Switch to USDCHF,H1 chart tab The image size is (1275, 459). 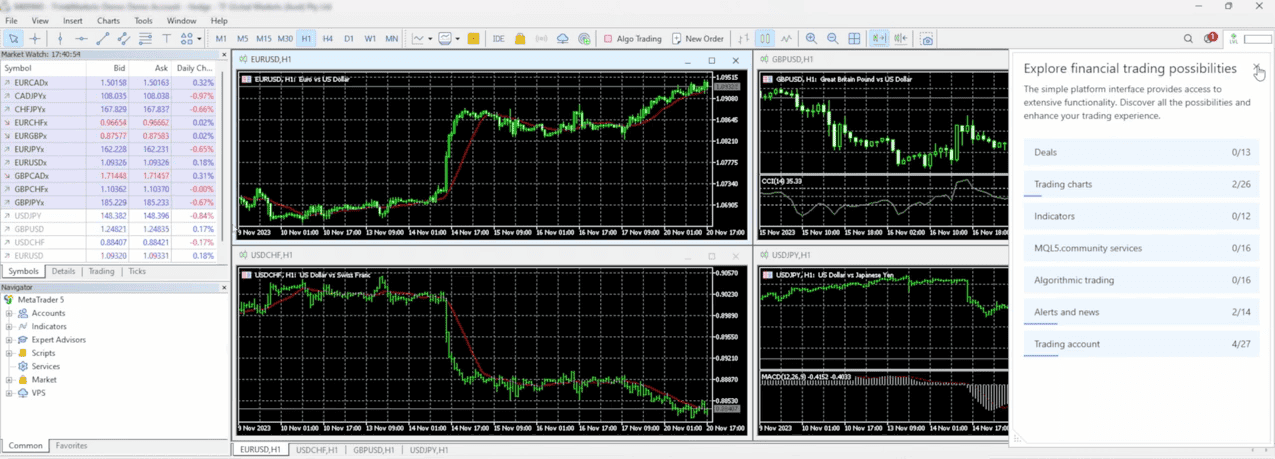point(316,450)
